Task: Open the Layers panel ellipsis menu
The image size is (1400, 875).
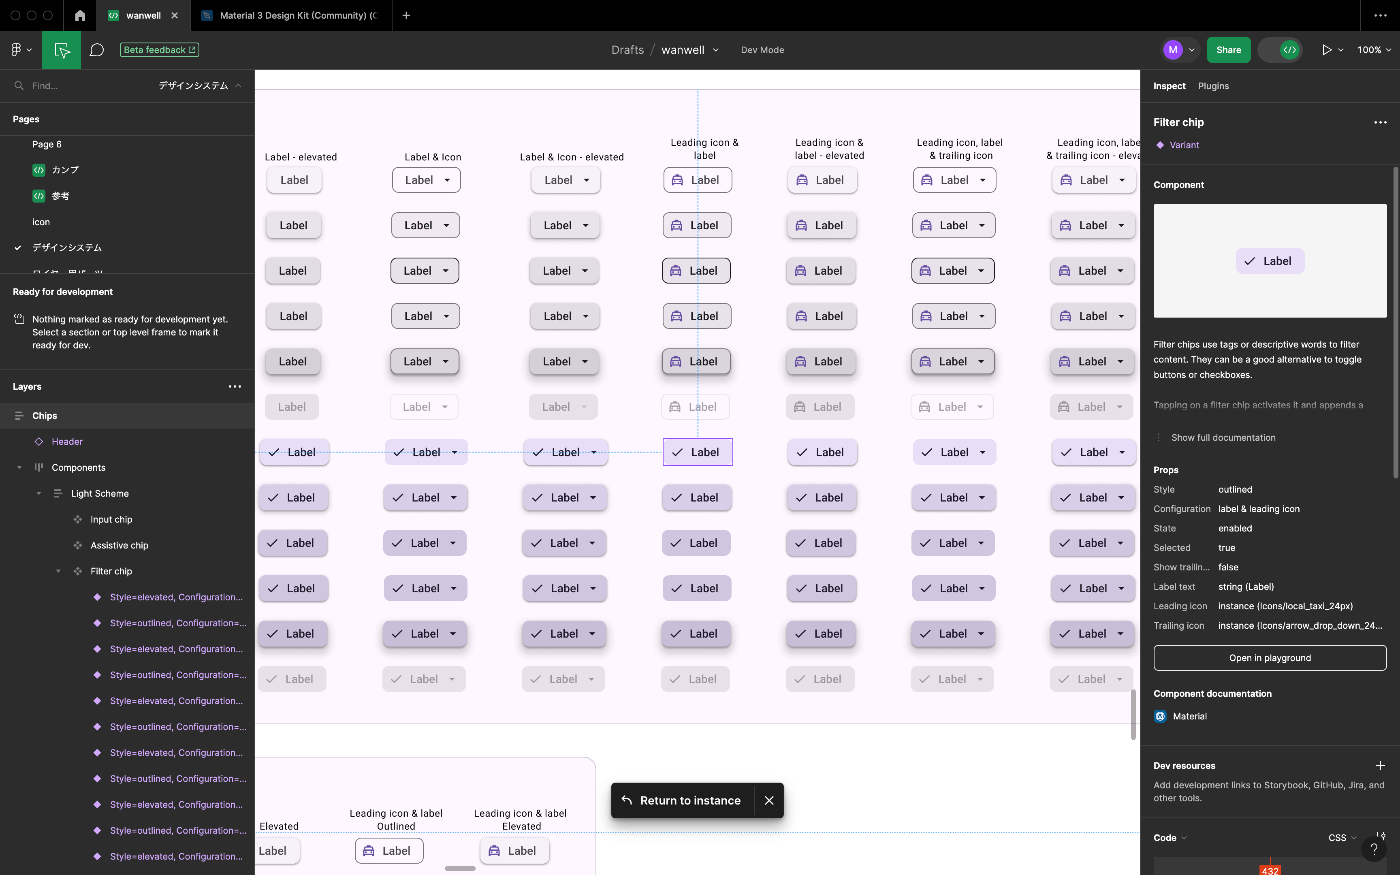Action: [x=235, y=387]
